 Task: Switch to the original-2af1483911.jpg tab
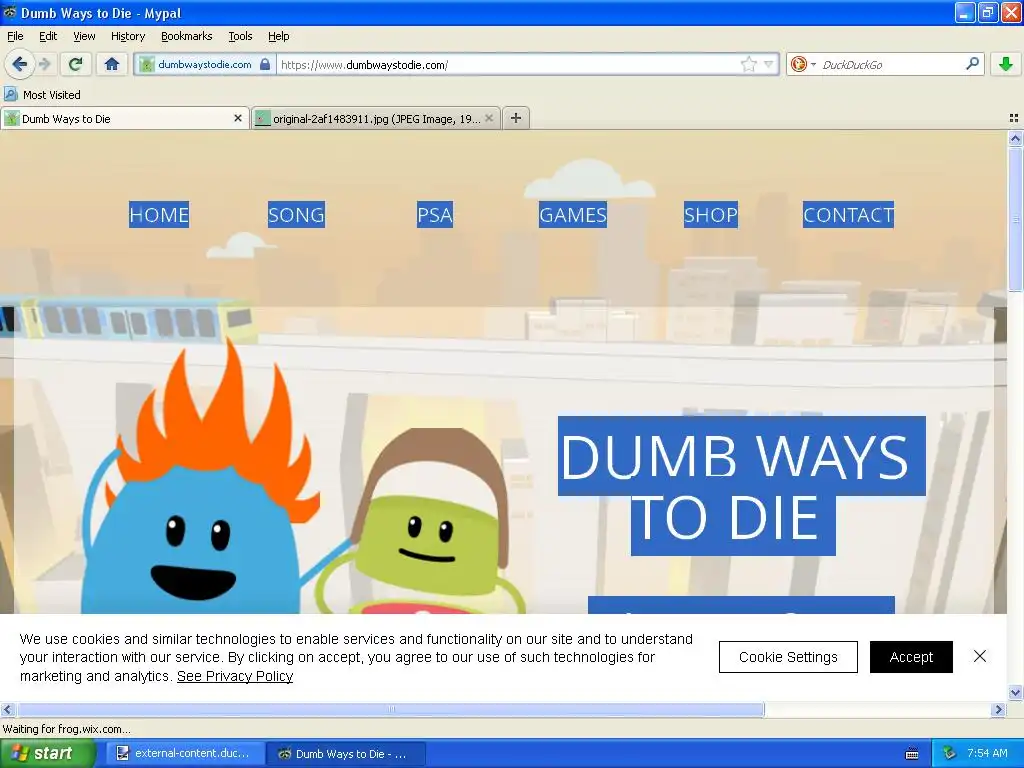coord(376,118)
